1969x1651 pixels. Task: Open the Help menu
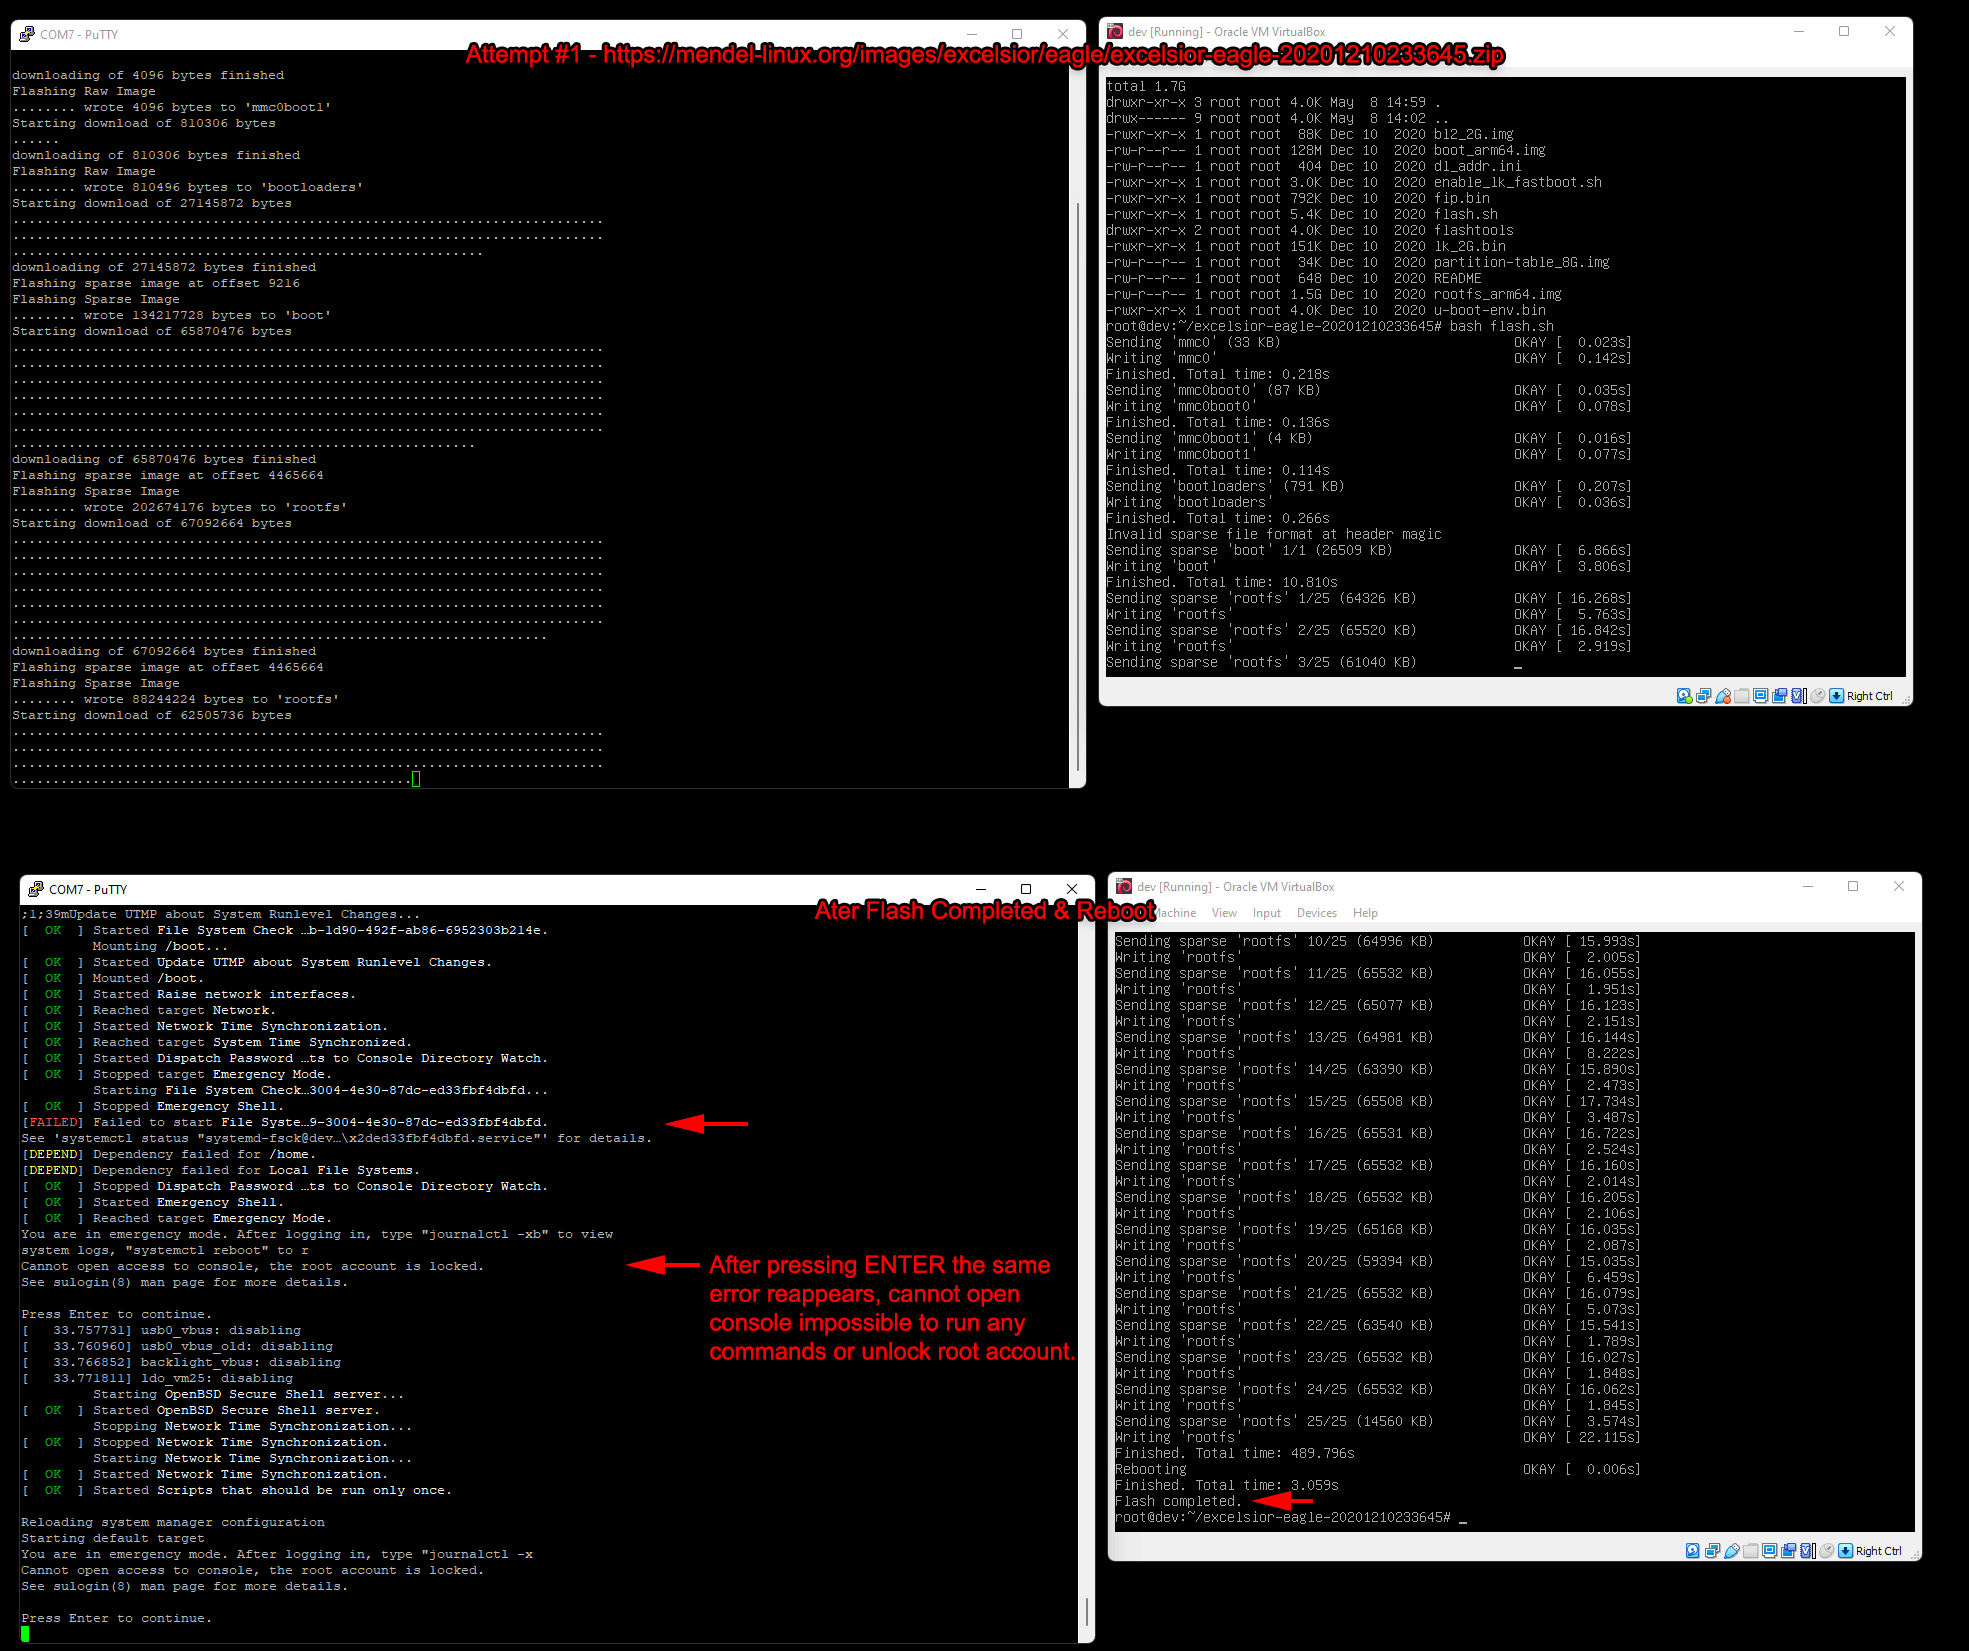click(1365, 912)
